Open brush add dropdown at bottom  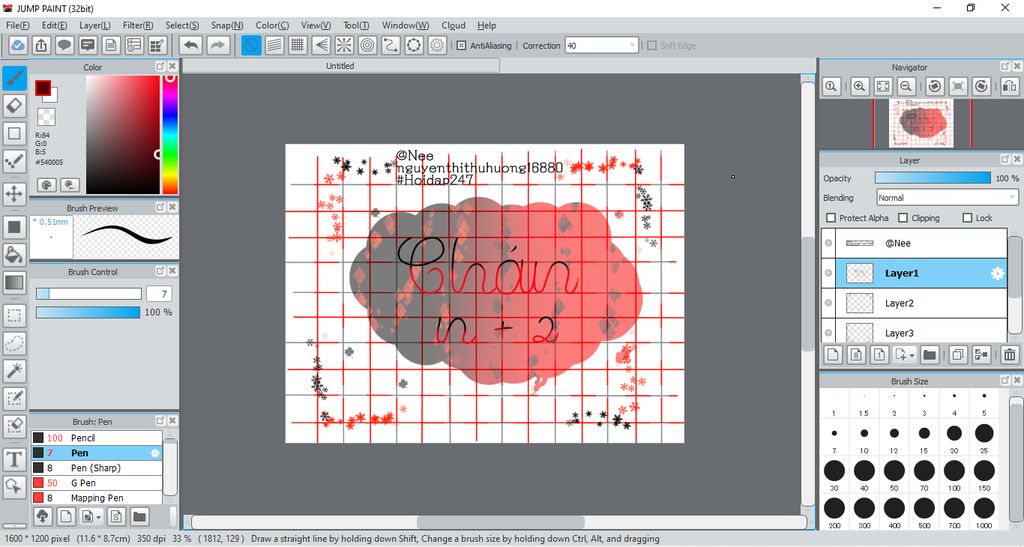[99, 517]
